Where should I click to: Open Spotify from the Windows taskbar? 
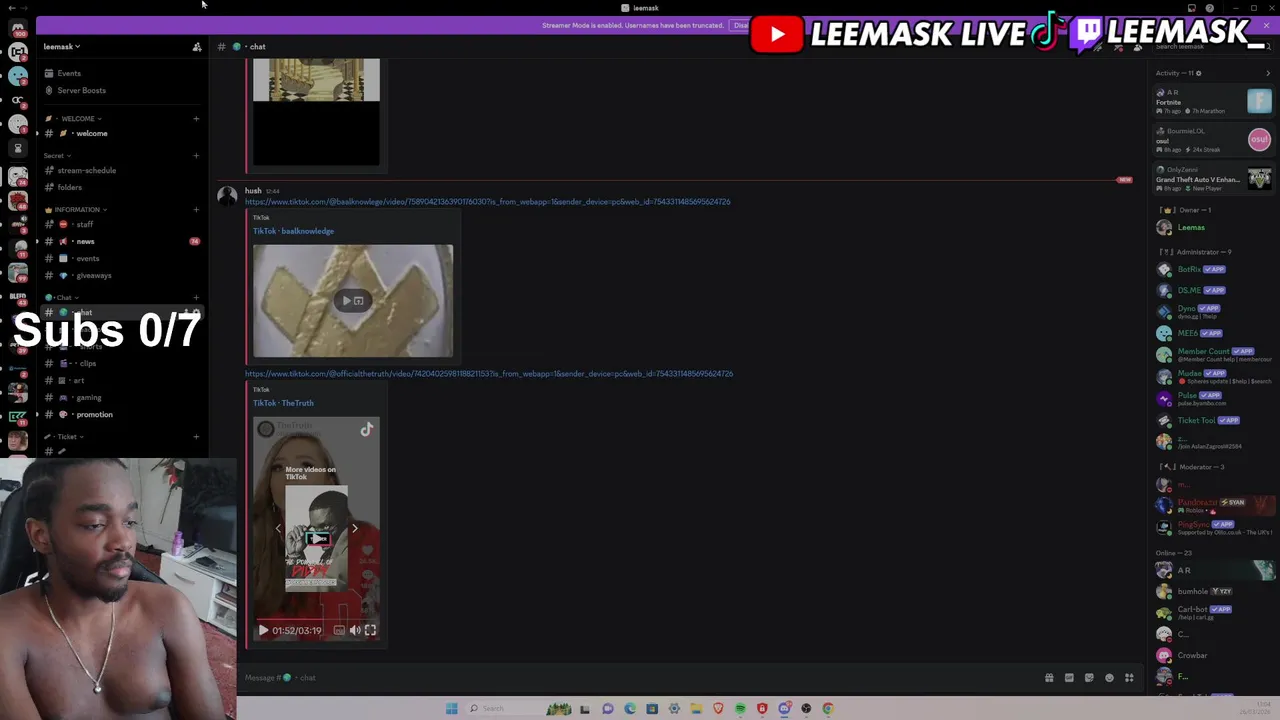[740, 708]
